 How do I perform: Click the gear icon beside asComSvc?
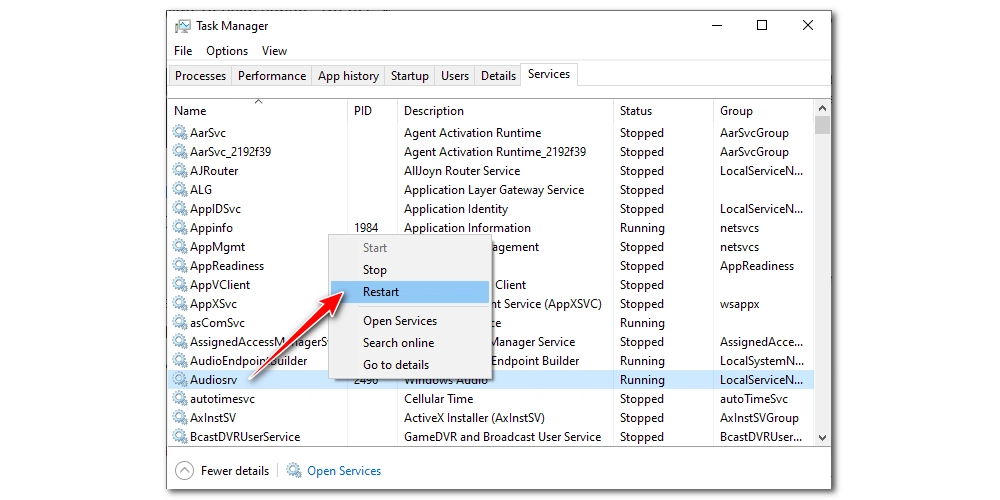coord(180,323)
